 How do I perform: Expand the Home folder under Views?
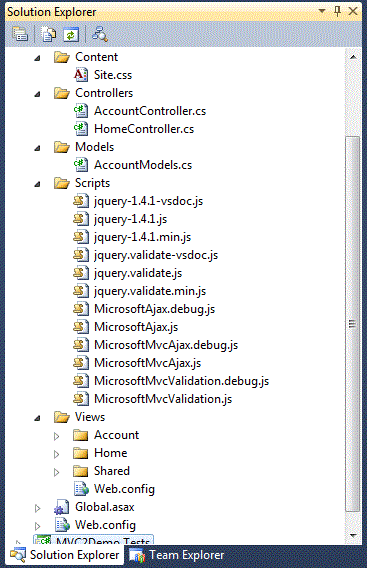click(x=57, y=454)
